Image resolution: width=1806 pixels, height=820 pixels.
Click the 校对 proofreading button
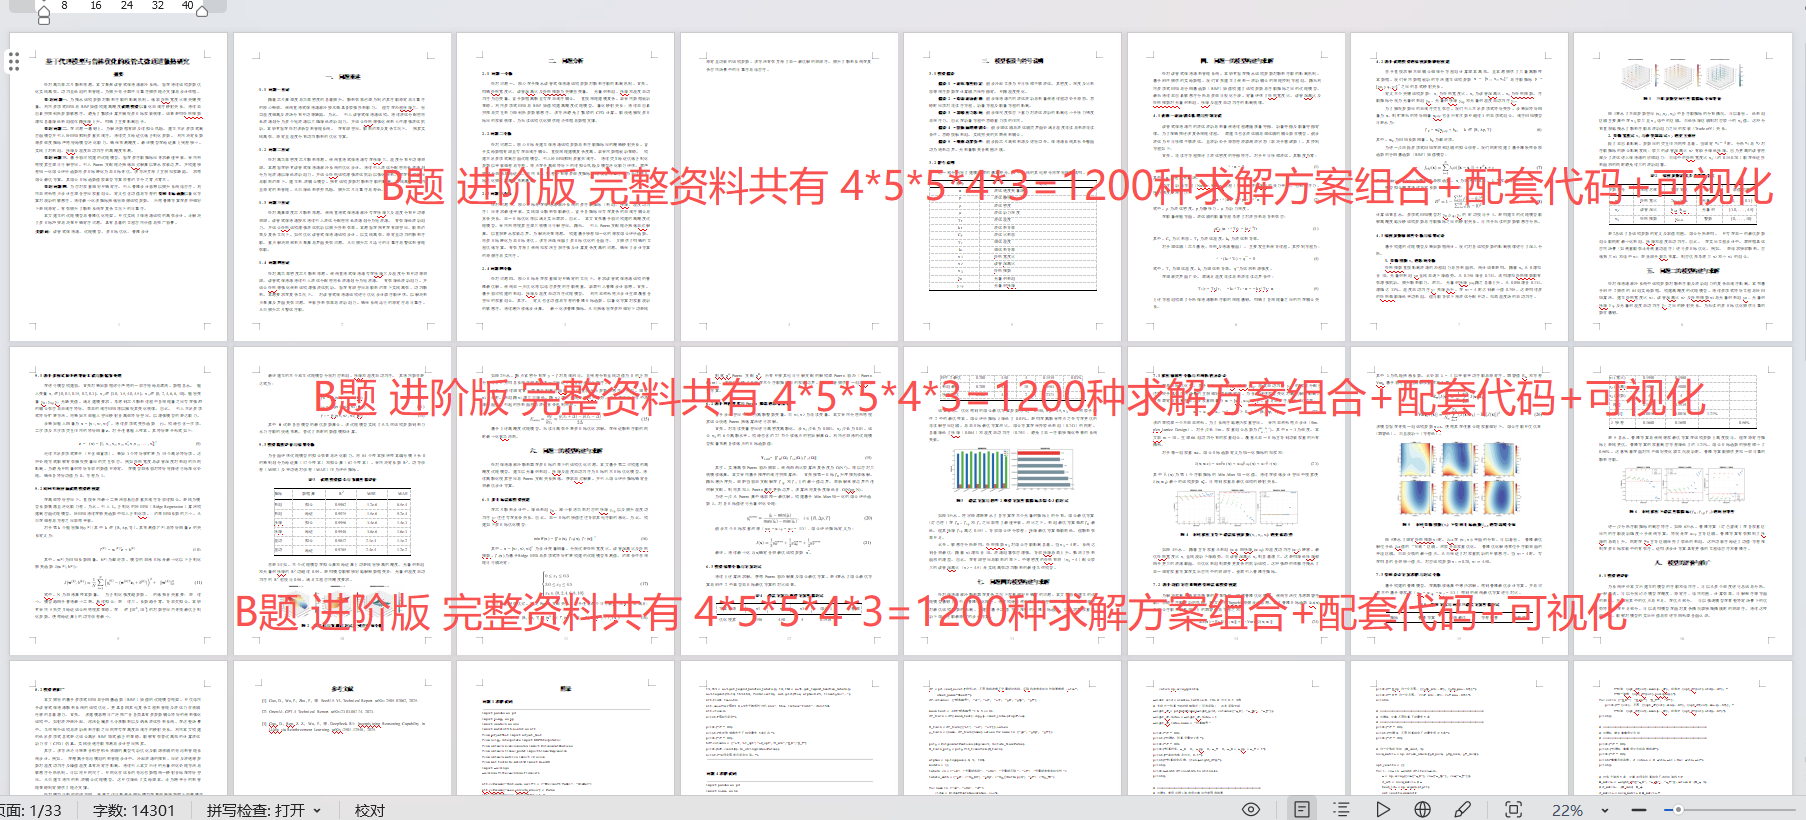[369, 810]
